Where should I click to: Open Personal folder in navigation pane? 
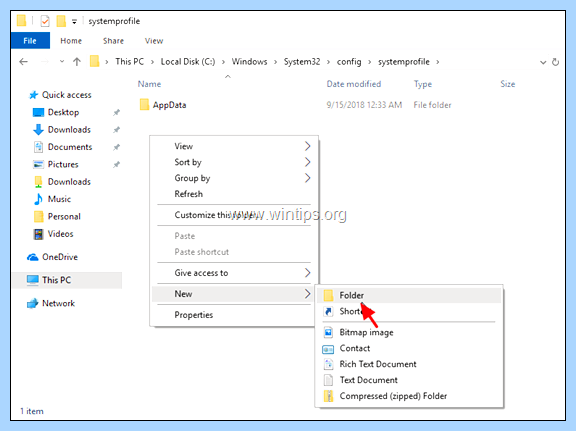click(64, 216)
